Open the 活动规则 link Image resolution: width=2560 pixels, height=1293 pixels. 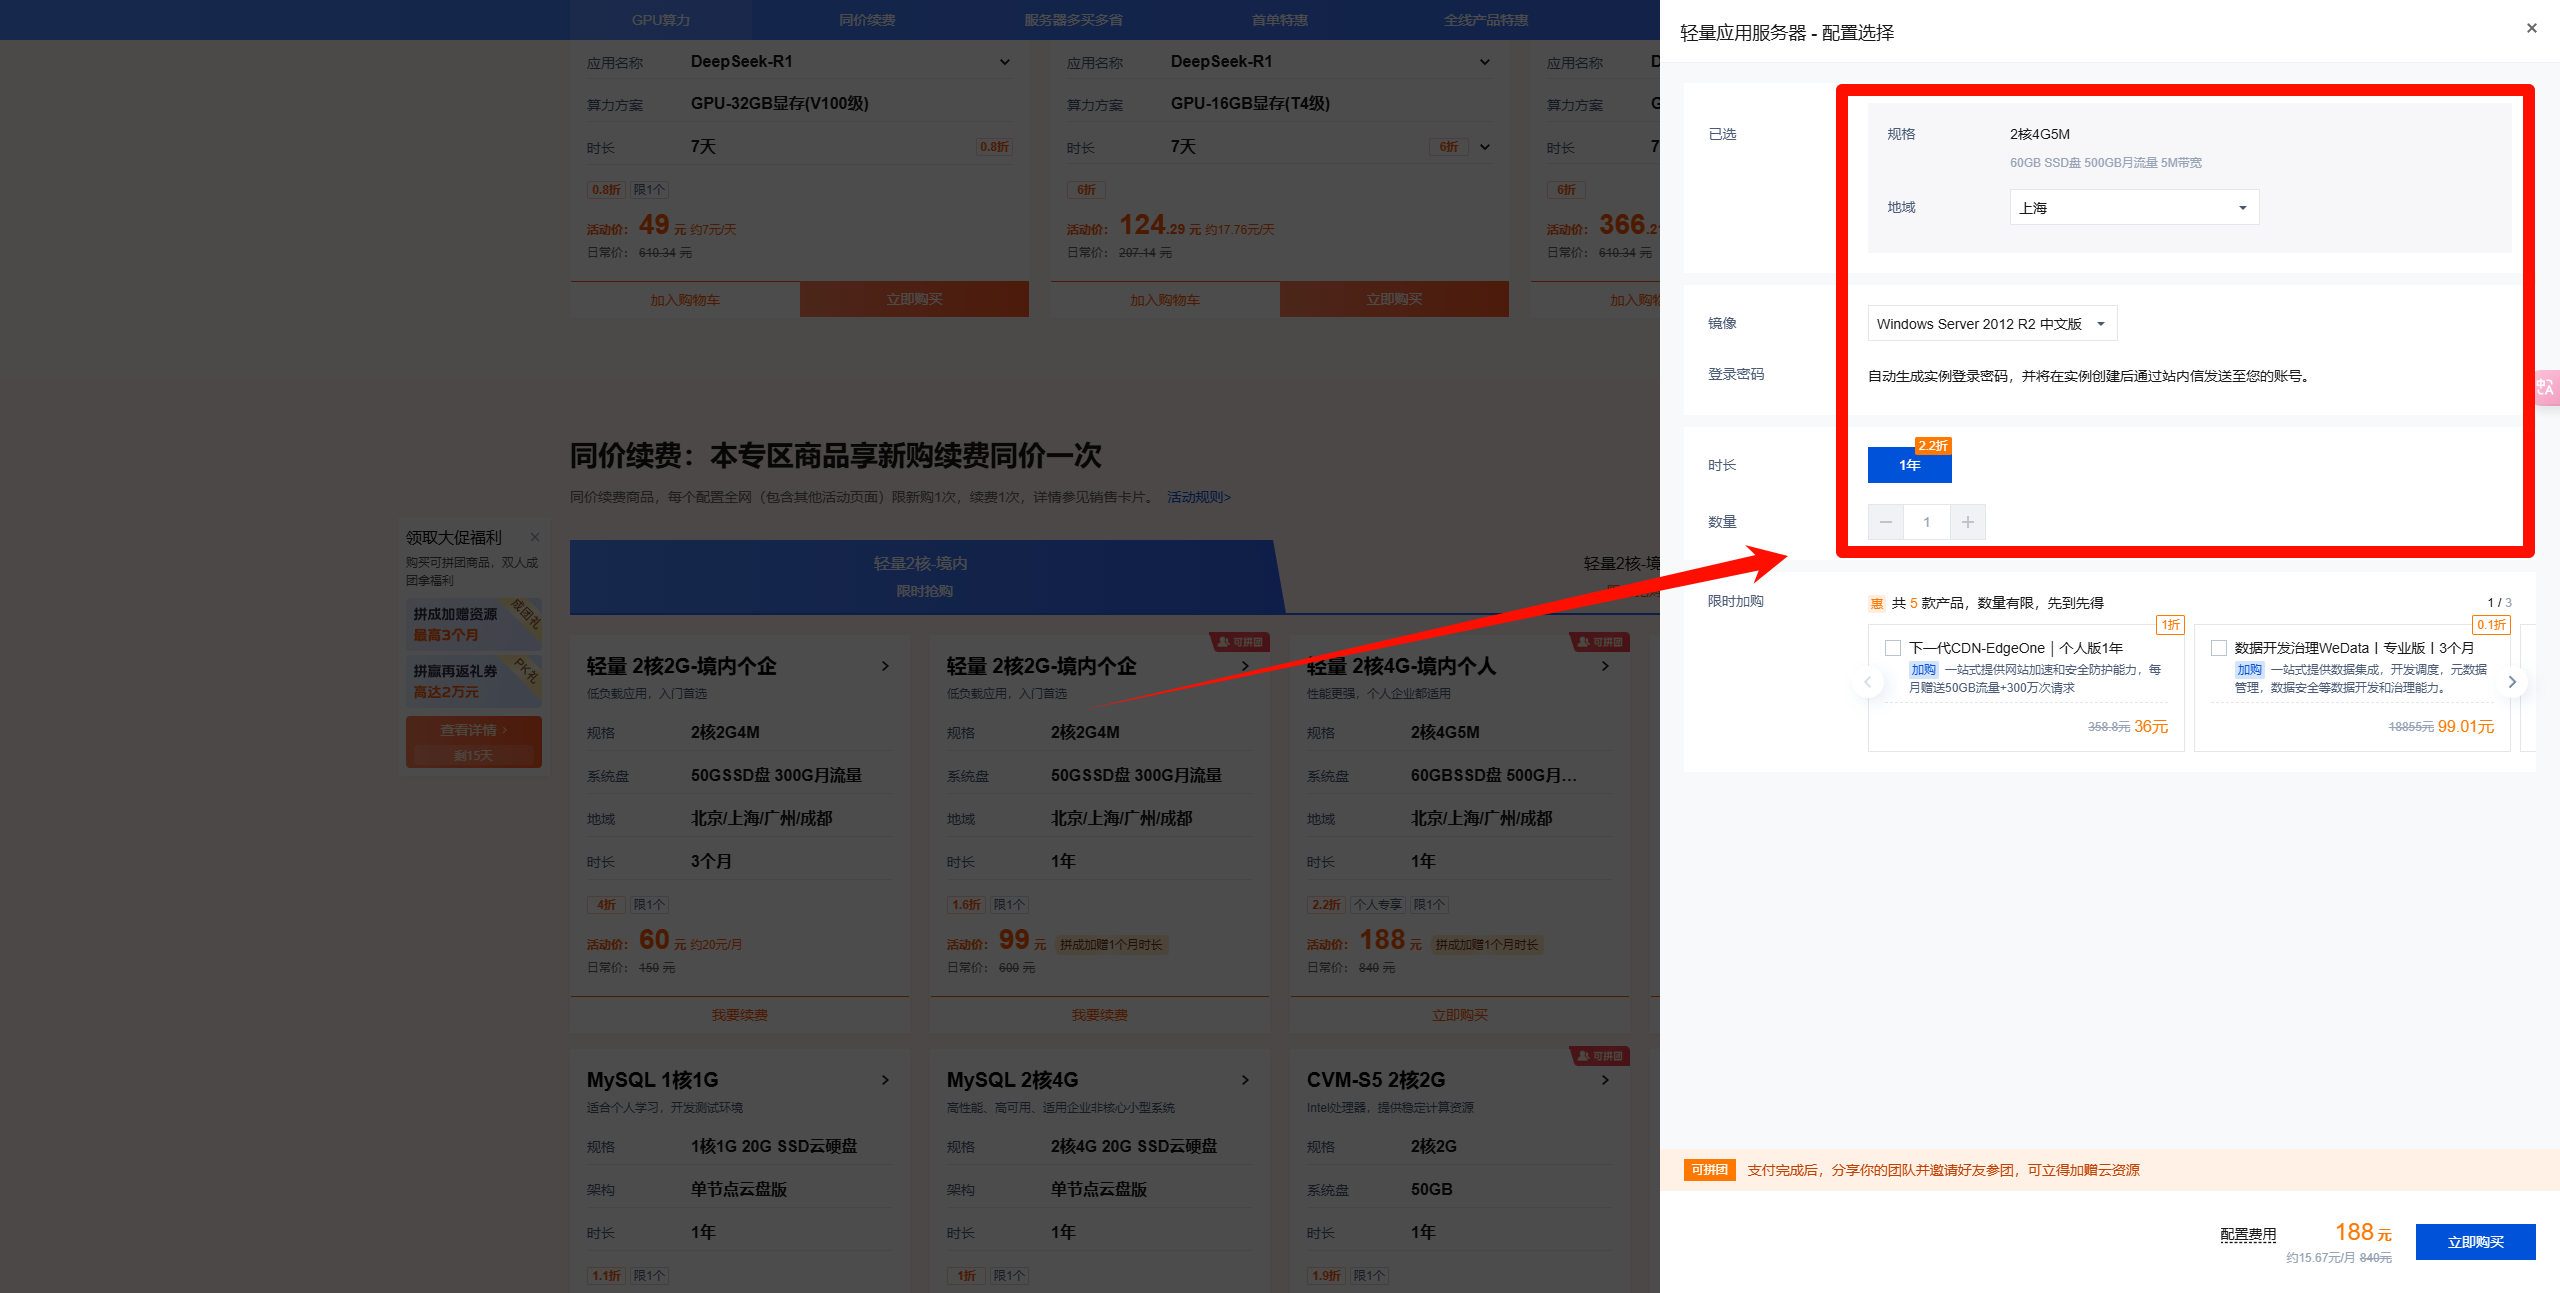pyautogui.click(x=1197, y=496)
